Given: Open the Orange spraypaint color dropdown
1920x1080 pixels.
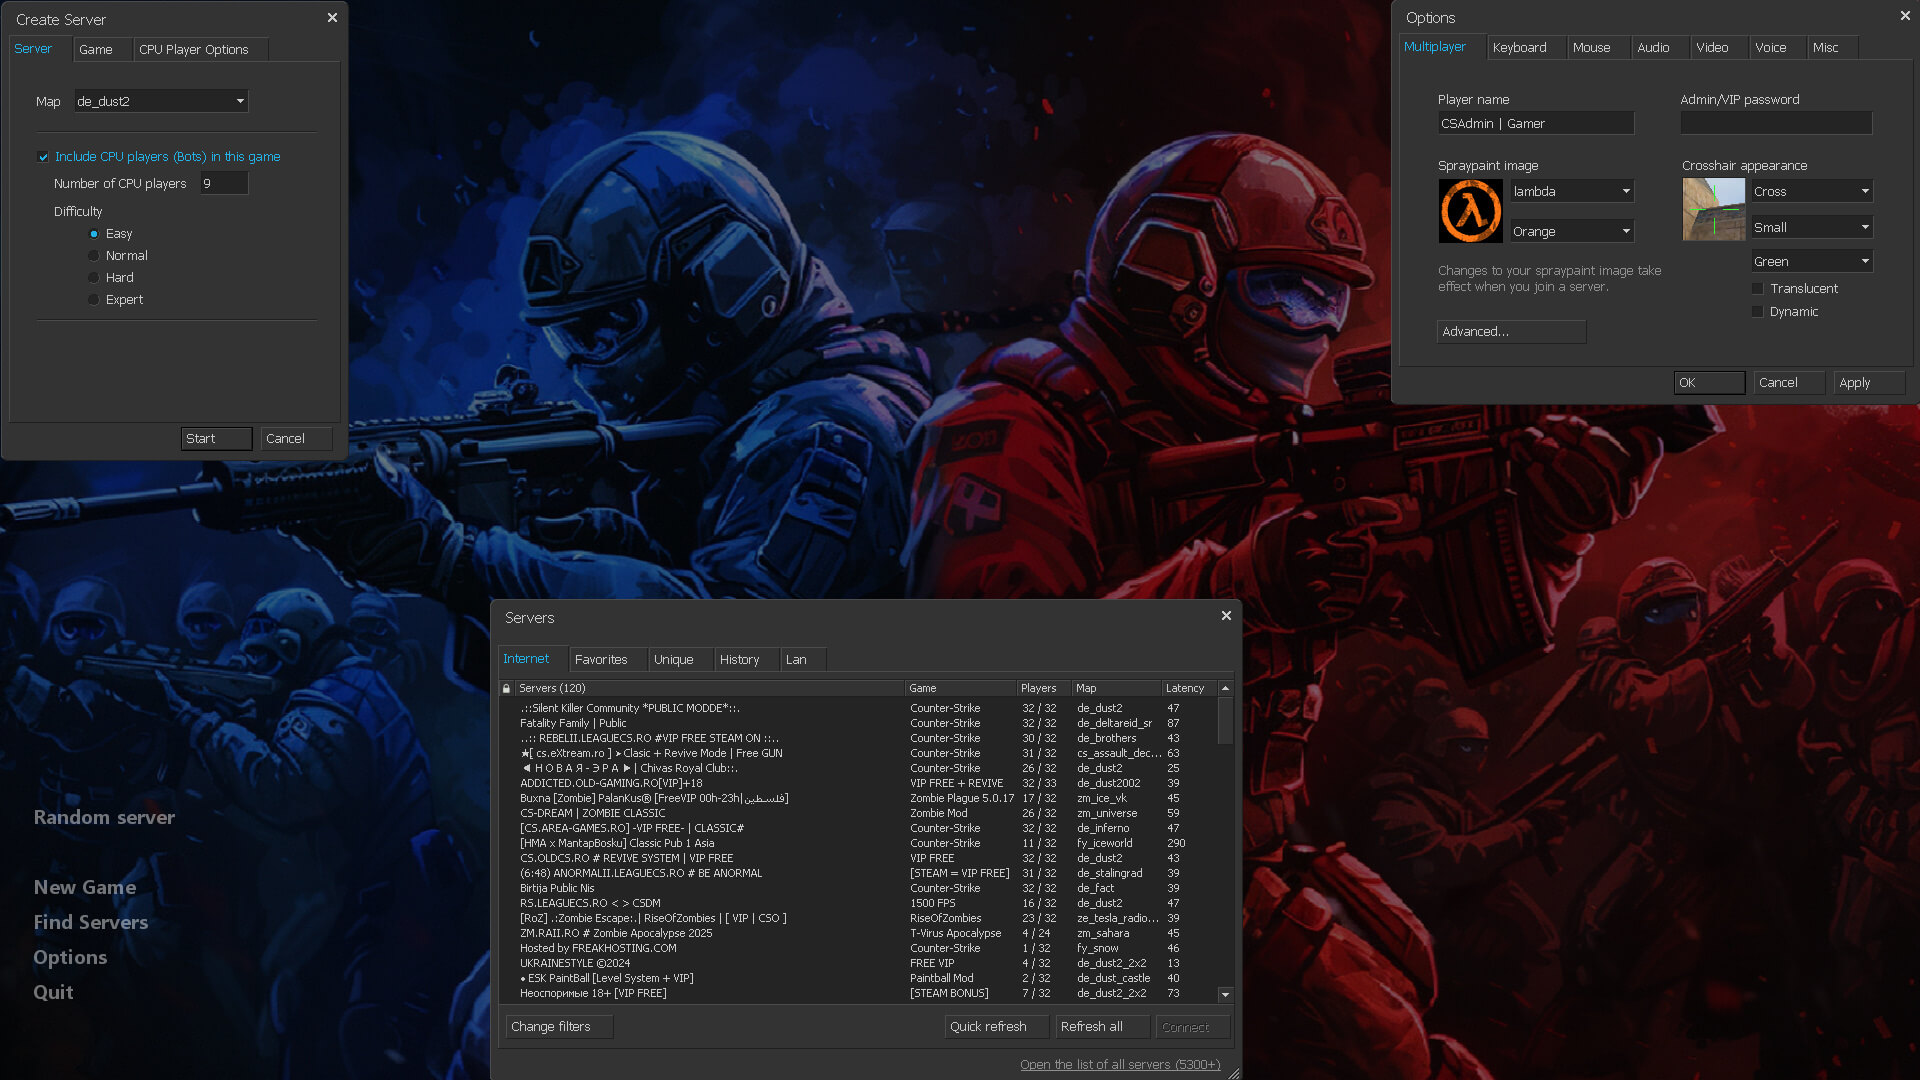Looking at the screenshot, I should coord(1572,231).
